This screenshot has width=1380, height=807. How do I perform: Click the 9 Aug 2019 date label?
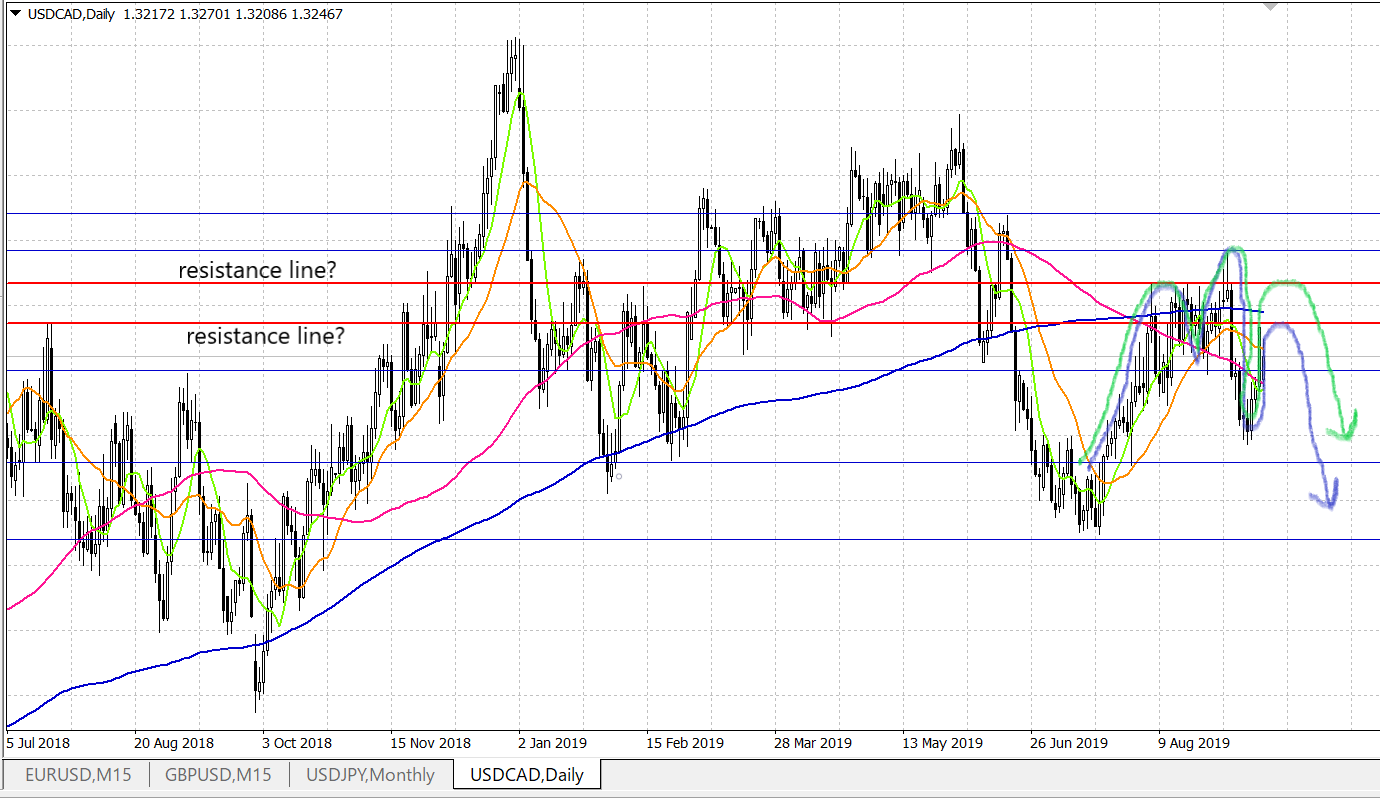tap(1194, 743)
